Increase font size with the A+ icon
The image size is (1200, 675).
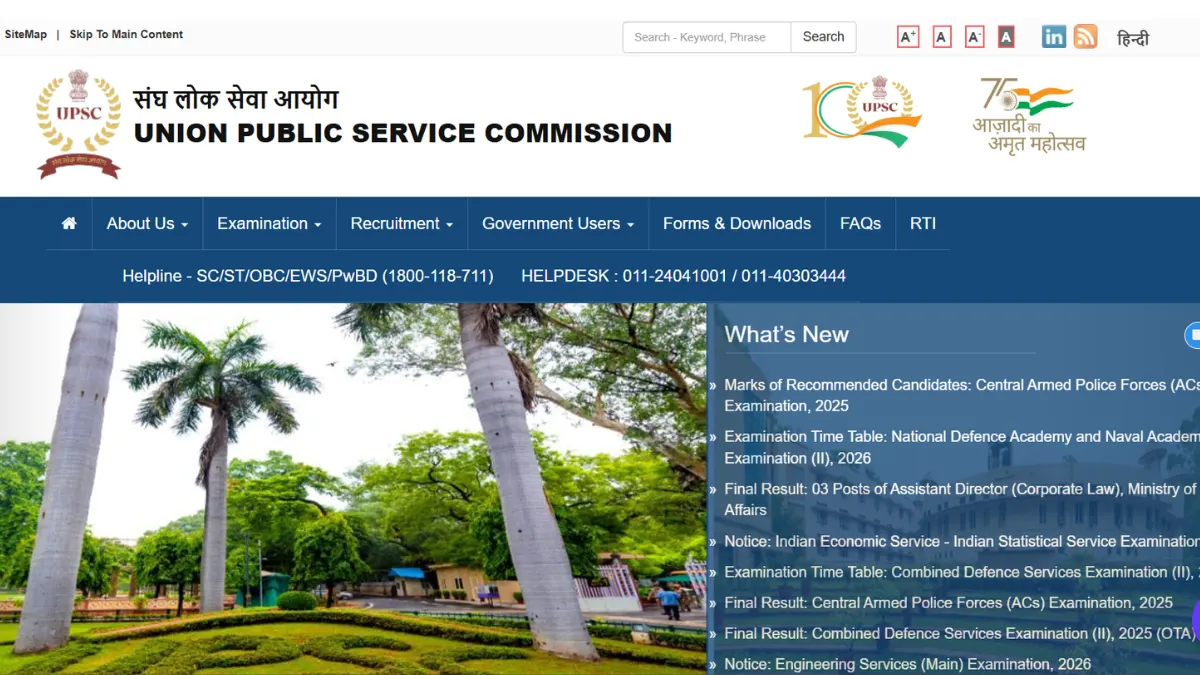pyautogui.click(x=908, y=37)
